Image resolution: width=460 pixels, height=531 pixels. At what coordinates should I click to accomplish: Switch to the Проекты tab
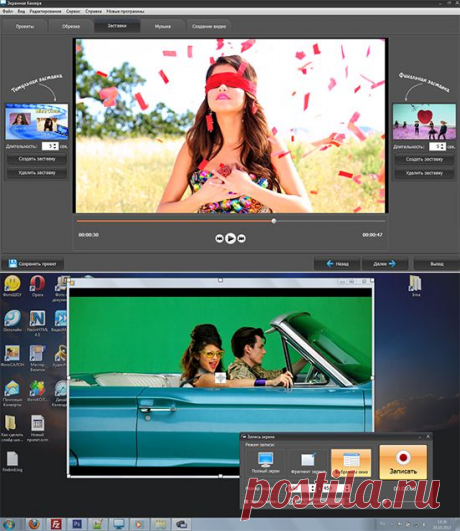24,26
